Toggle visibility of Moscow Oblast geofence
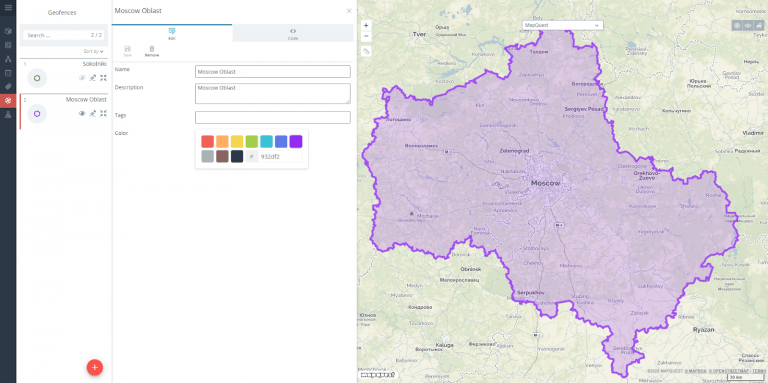 click(x=82, y=113)
